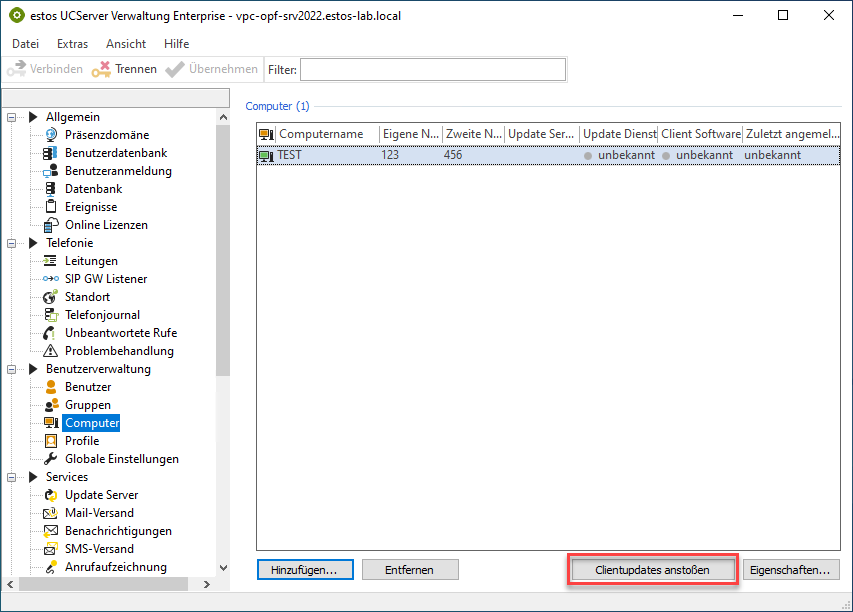Select the Unbeantwortete Rufe phone icon
Image resolution: width=853 pixels, height=612 pixels.
[x=51, y=333]
